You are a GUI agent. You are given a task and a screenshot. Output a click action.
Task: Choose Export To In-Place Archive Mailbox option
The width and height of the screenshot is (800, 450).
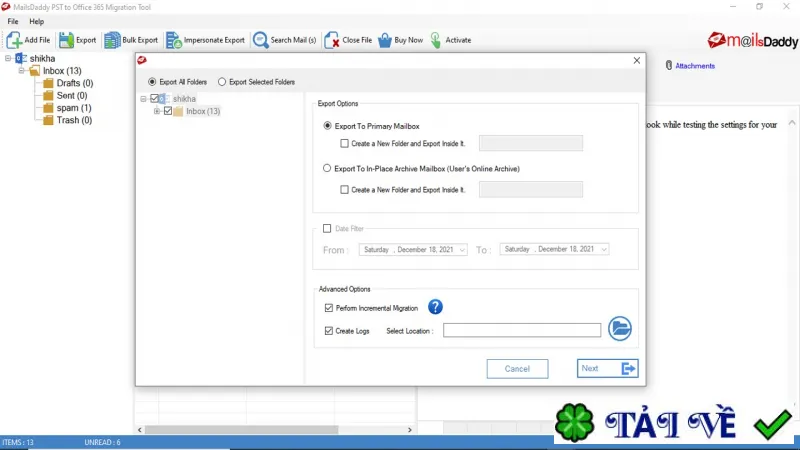[327, 168]
